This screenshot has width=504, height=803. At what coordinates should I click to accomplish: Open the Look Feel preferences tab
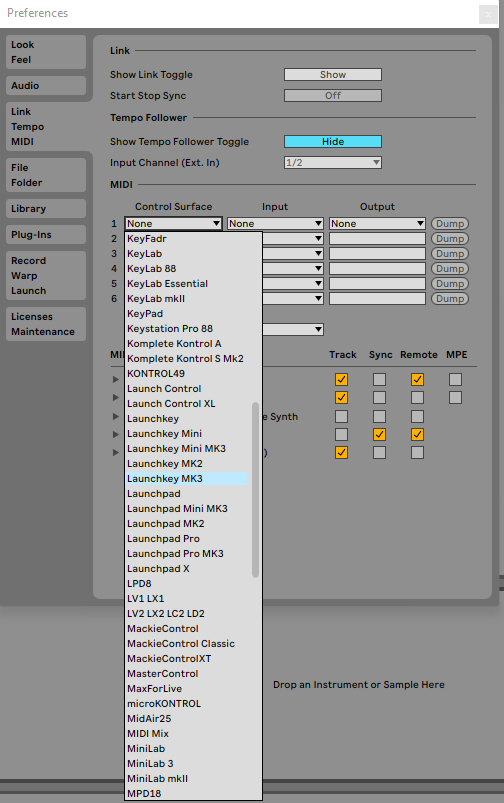[x=46, y=52]
